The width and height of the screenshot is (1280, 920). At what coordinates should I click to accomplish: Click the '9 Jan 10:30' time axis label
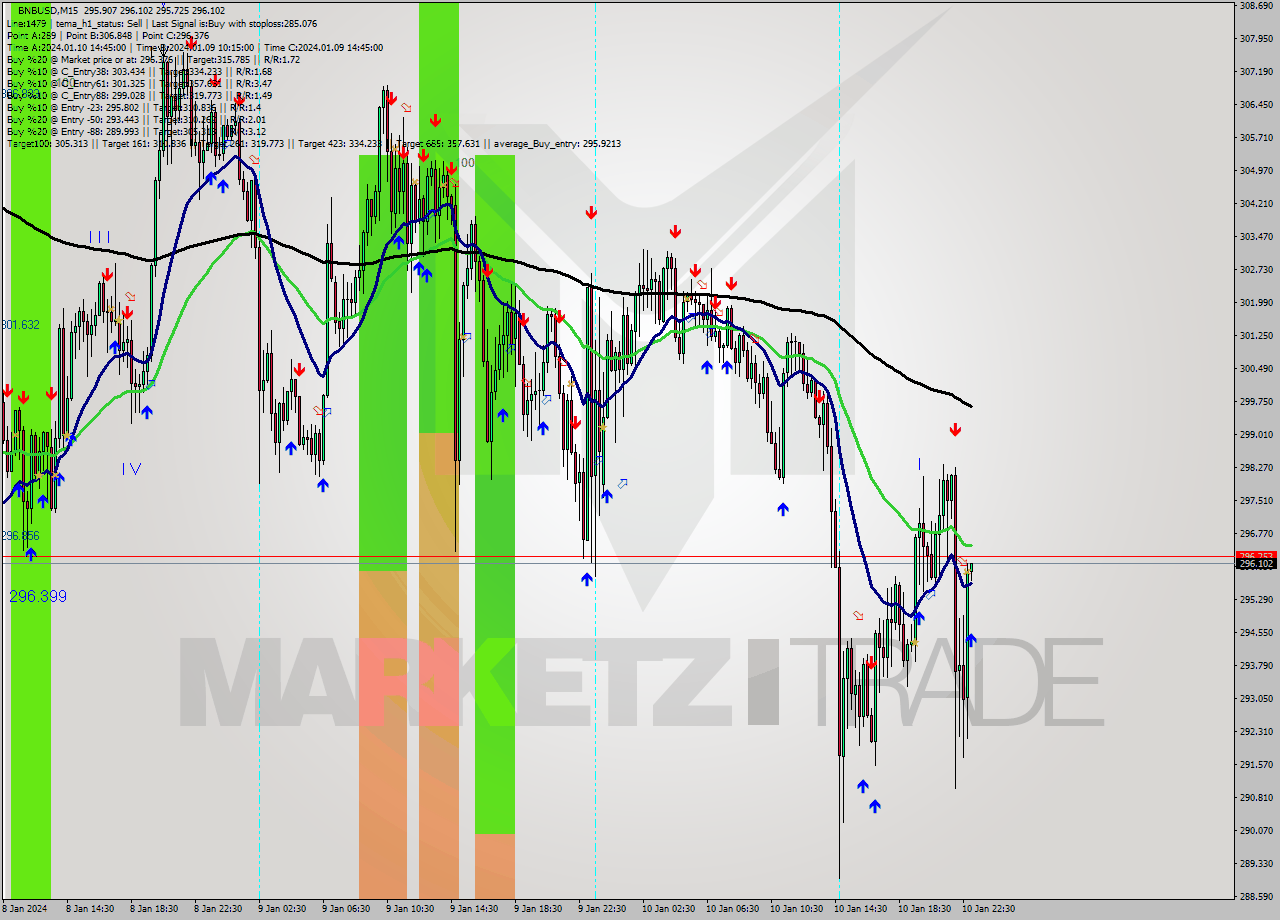pyautogui.click(x=410, y=909)
